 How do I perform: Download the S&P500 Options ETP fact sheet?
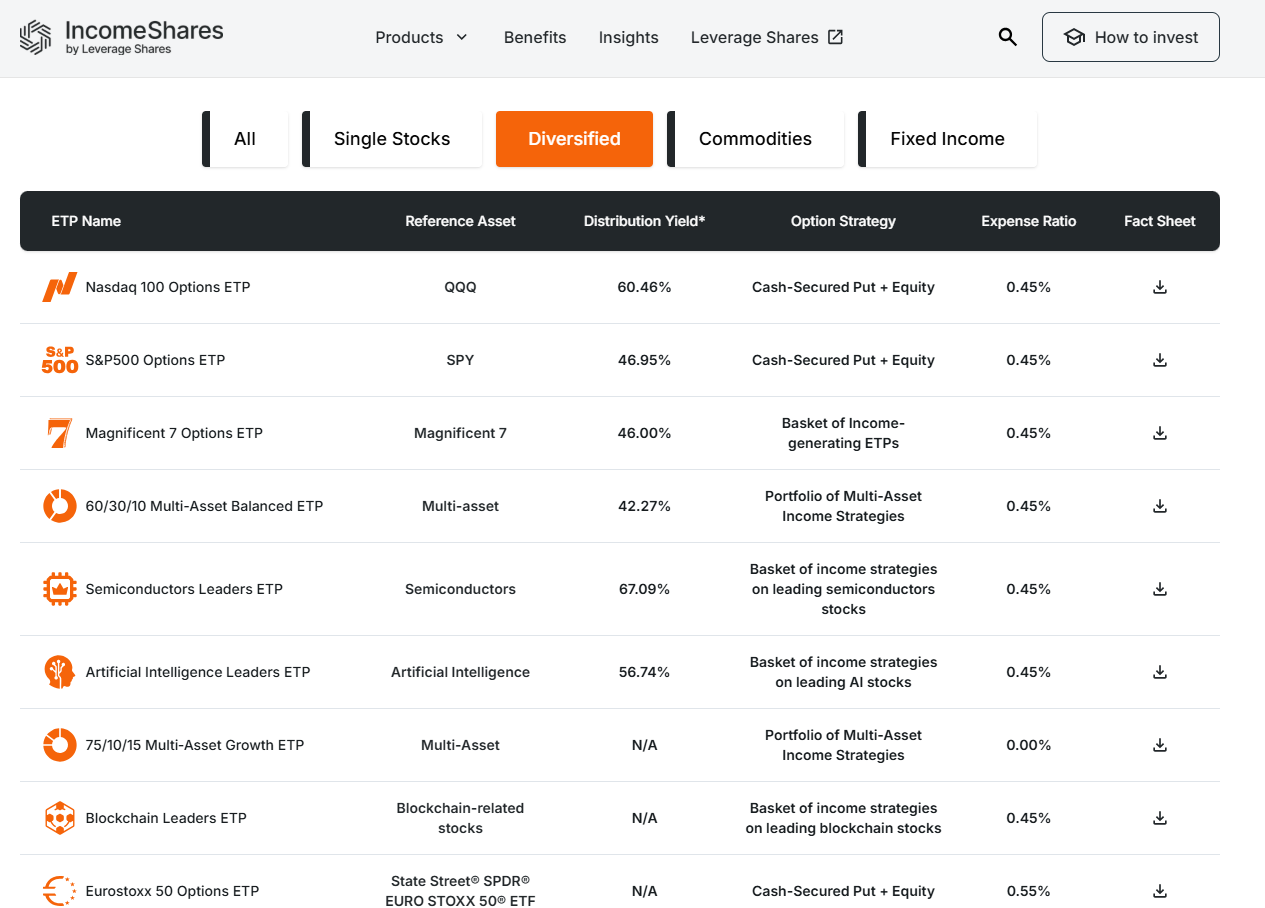click(x=1160, y=360)
